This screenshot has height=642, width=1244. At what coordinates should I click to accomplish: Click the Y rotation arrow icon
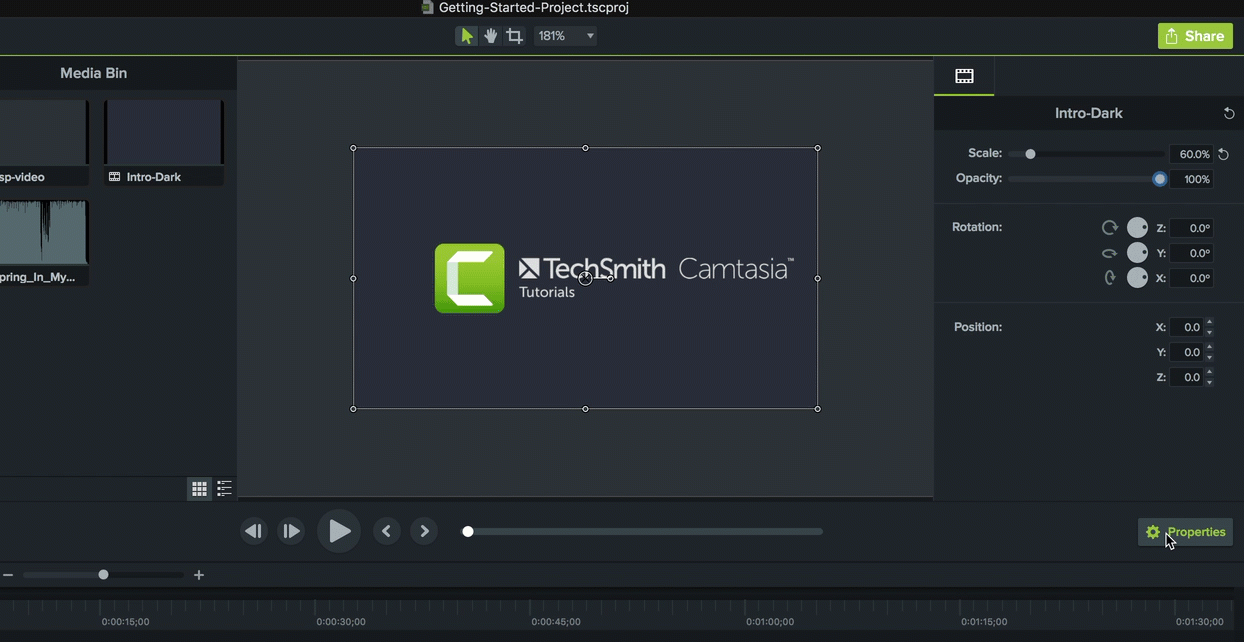coord(1110,253)
